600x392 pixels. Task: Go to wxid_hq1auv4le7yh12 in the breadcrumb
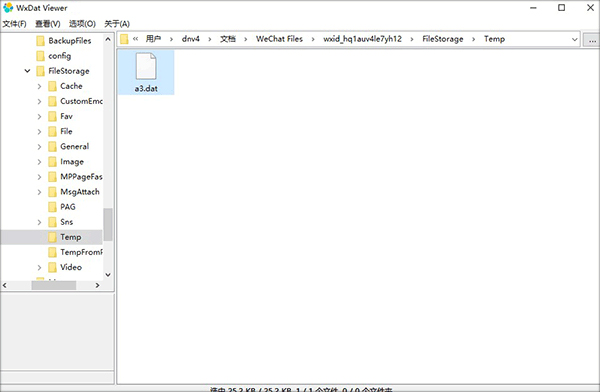(362, 39)
